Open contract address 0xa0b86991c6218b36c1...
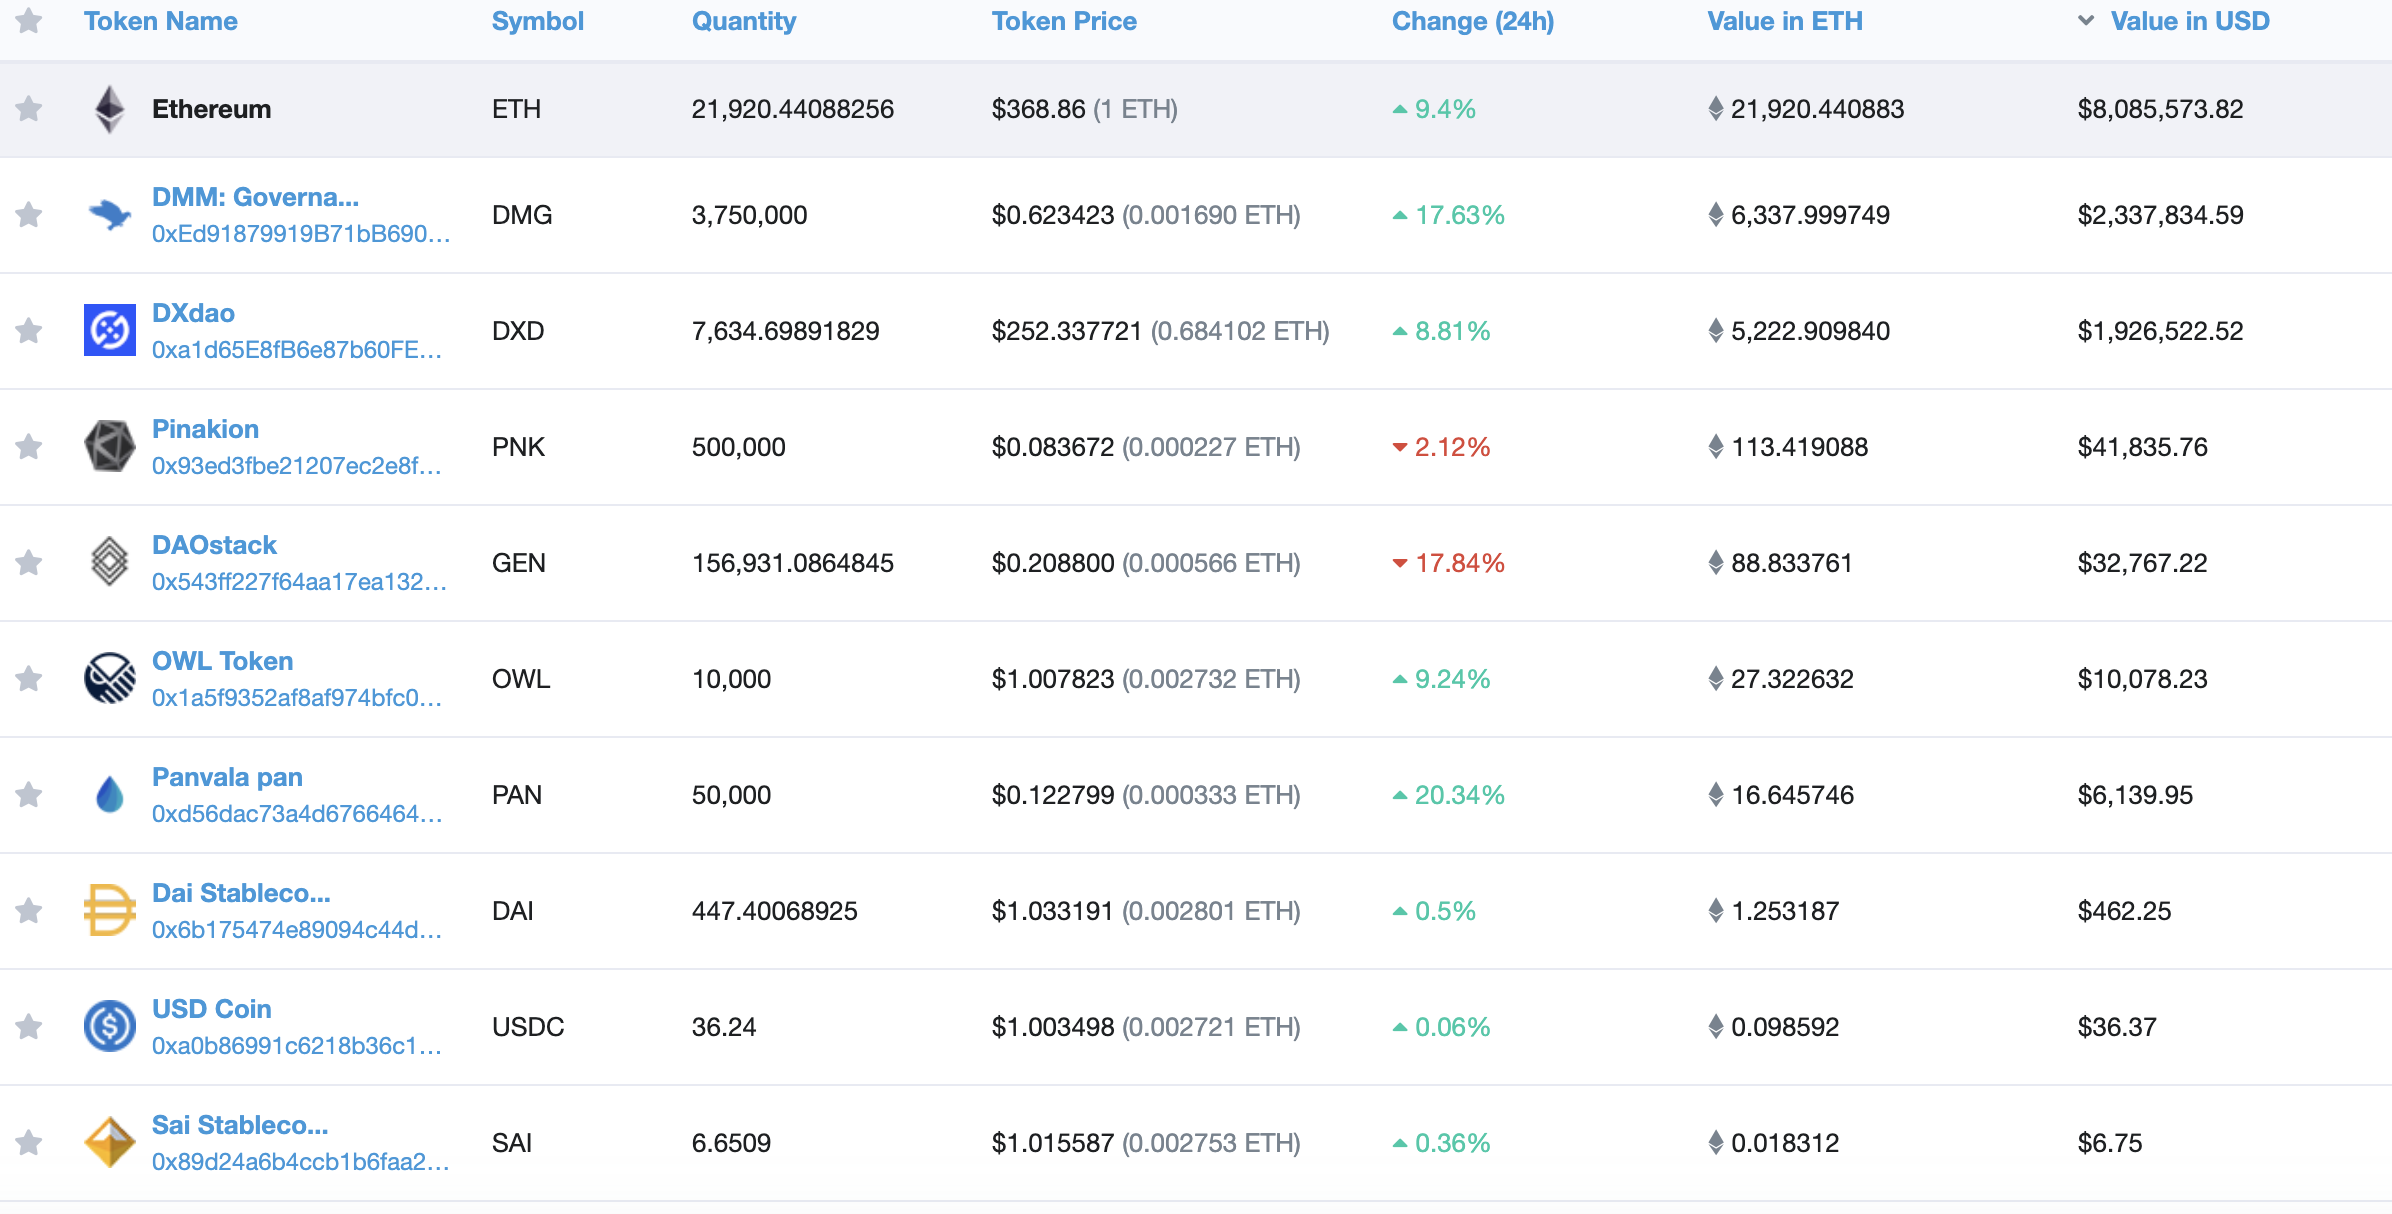Screen dimensions: 2392x1214 click(x=297, y=1046)
